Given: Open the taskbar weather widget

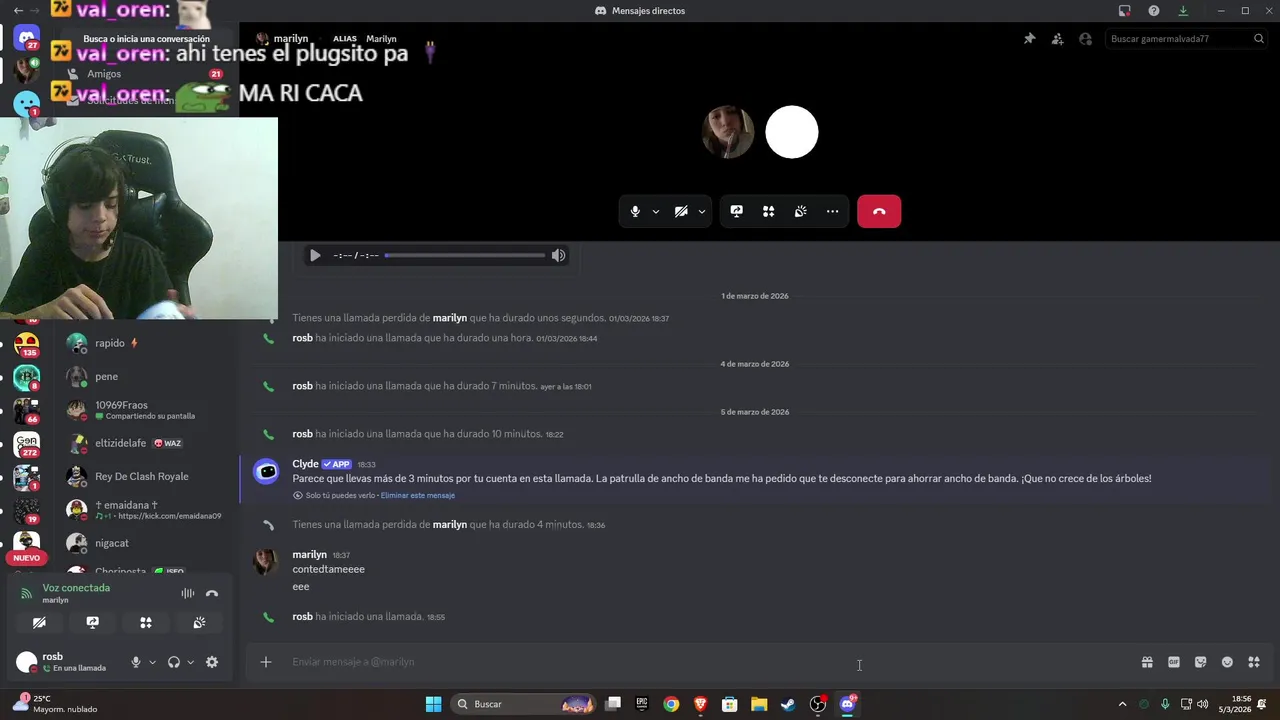Looking at the screenshot, I should click(x=55, y=704).
